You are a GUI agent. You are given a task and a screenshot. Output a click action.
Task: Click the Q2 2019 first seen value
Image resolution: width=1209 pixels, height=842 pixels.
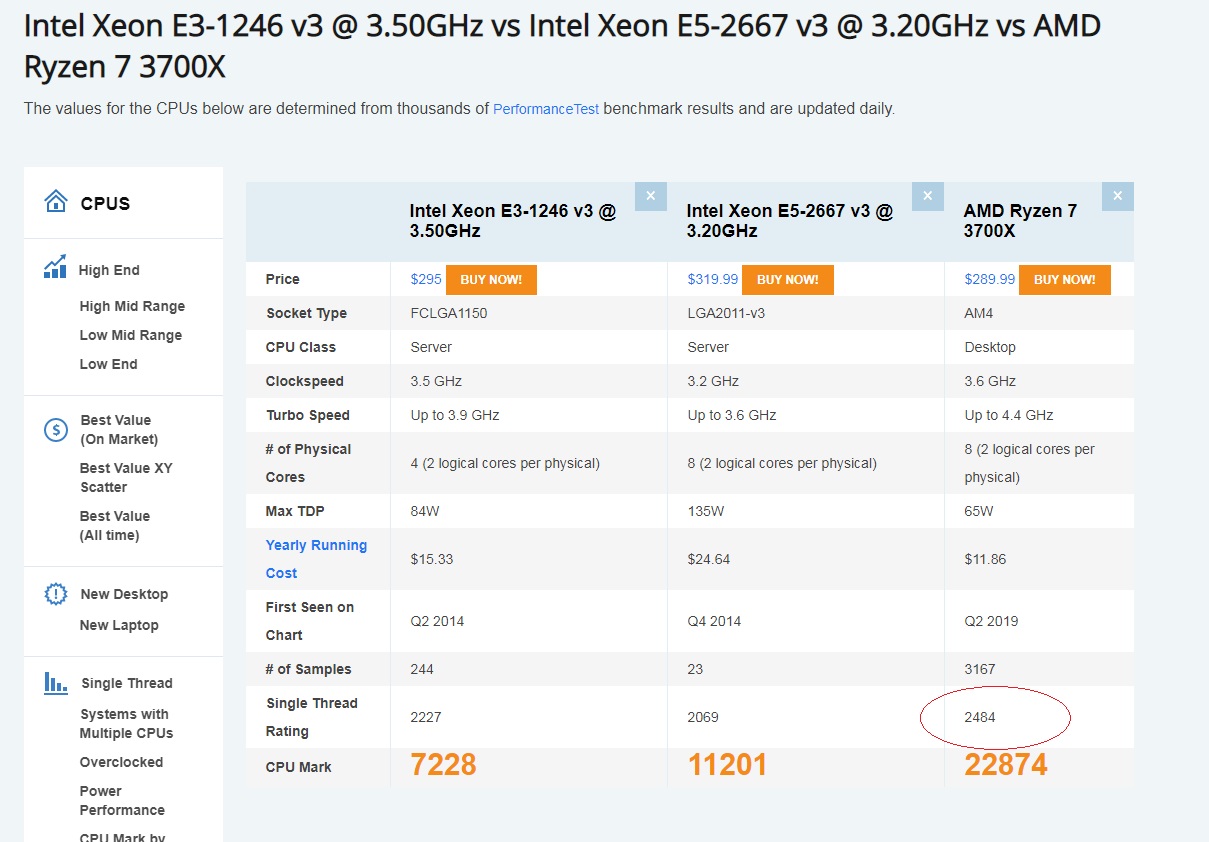click(992, 621)
